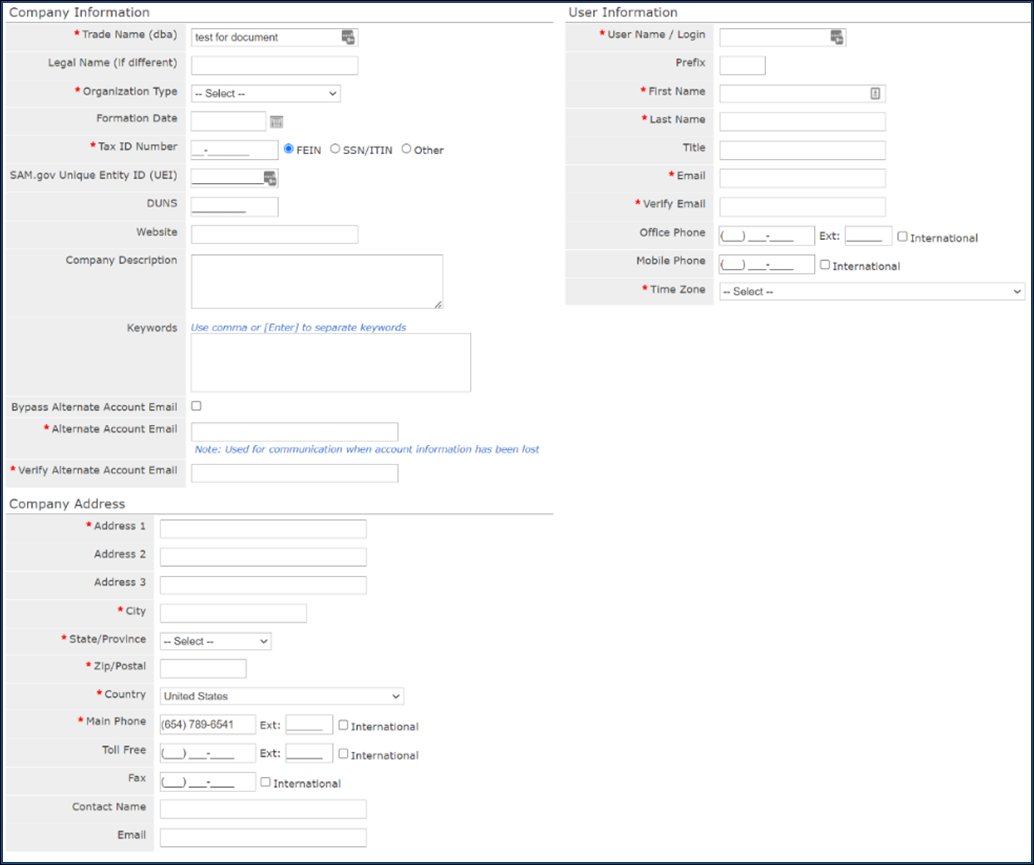Screen dimensions: 1034x865
Task: Click the Company Address Email field
Action: [263, 838]
